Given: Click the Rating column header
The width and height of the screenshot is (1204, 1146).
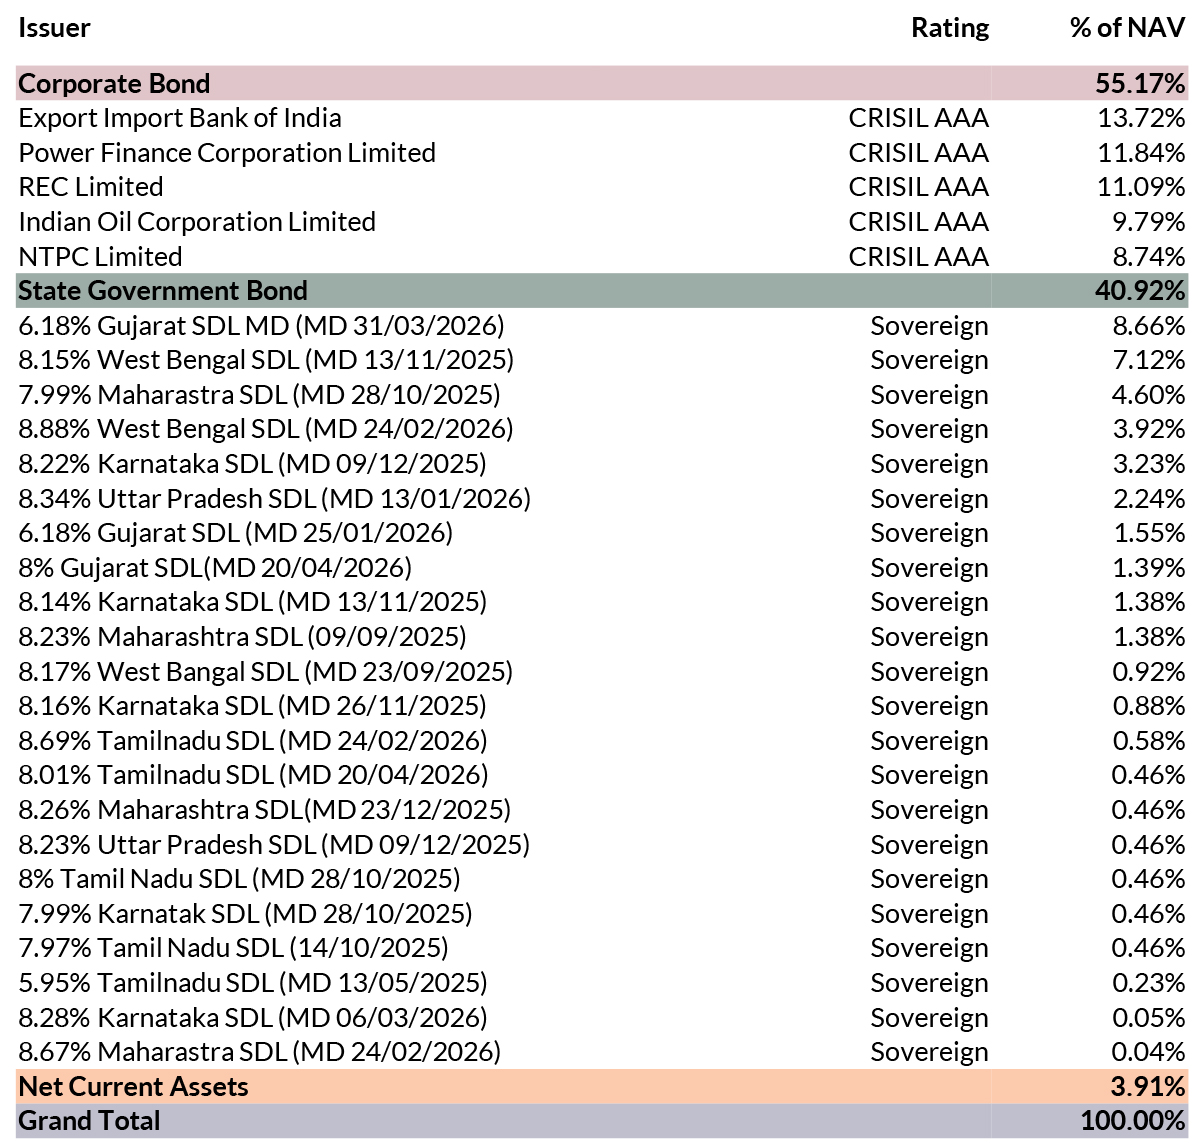Looking at the screenshot, I should point(949,28).
